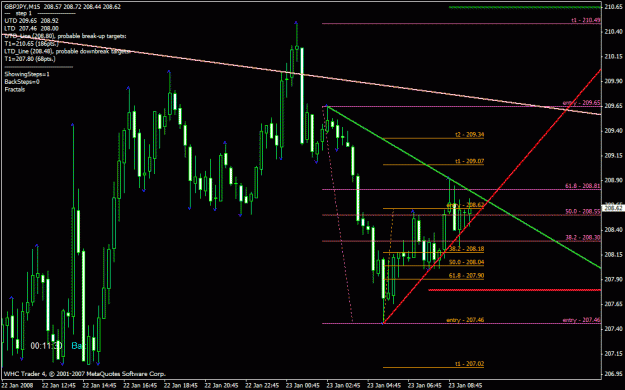625x390 pixels.
Task: Click the '23 Jan 00:45' time axis label
Action: 302,385
